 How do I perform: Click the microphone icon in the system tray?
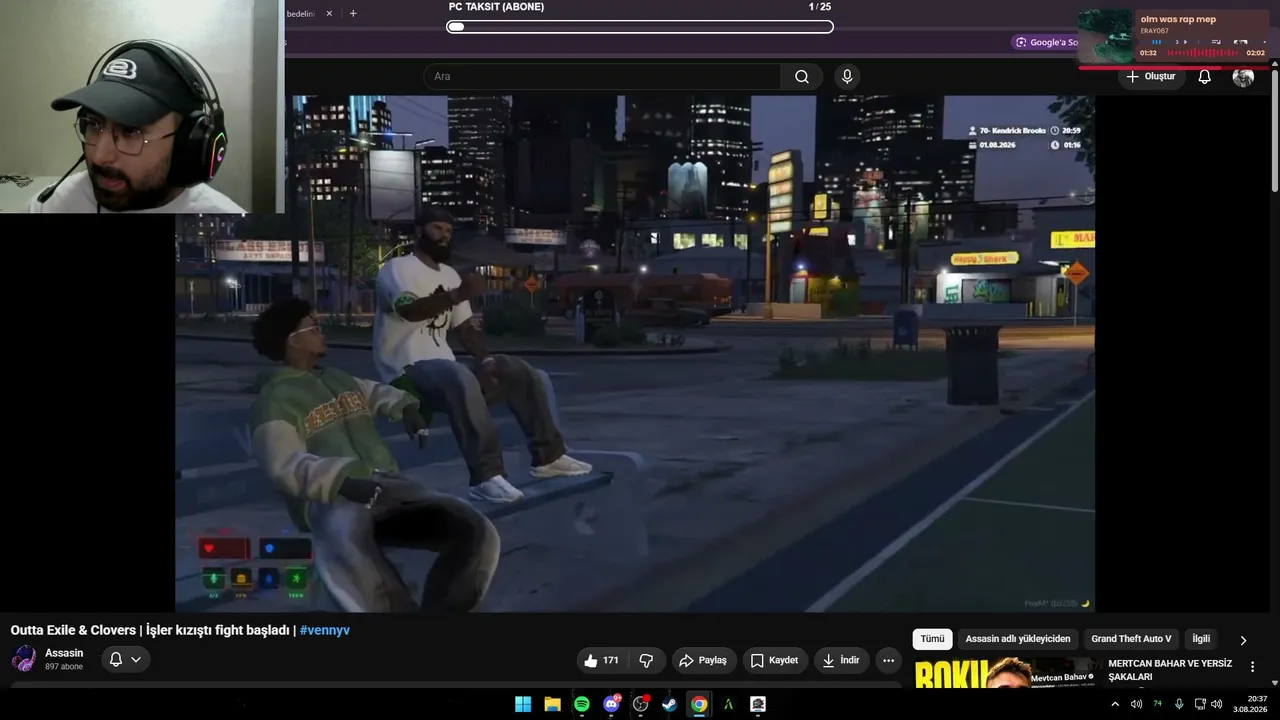1179,704
